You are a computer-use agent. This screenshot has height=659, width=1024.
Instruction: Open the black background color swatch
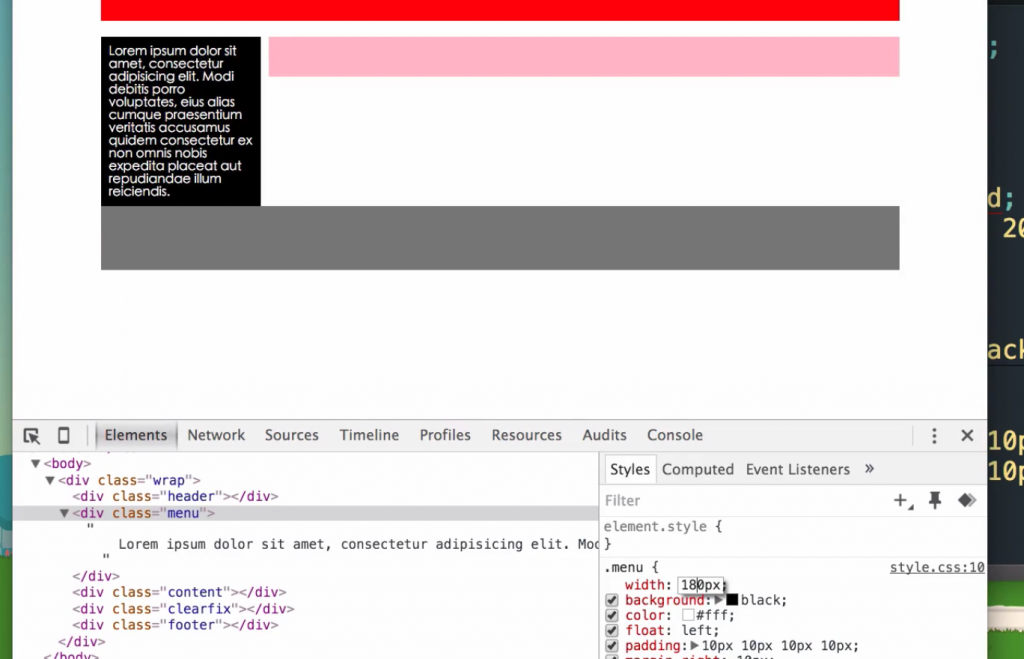[732, 600]
